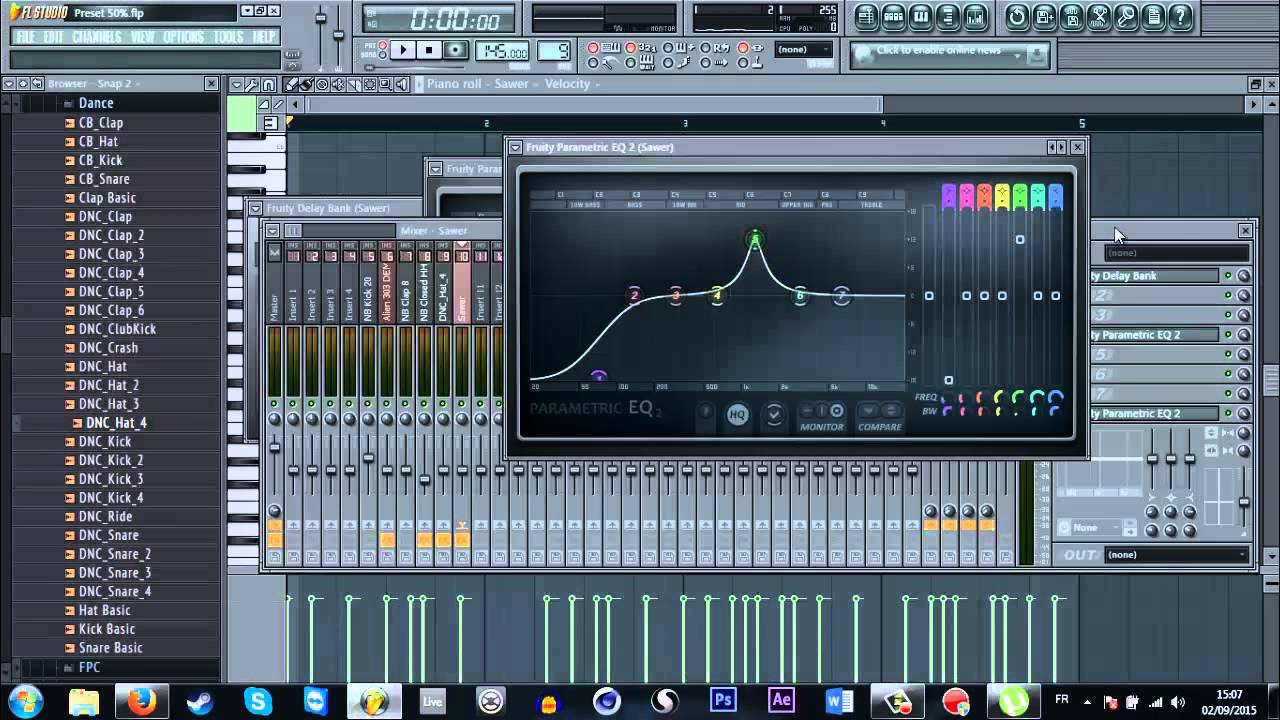Screen dimensions: 1280x720
Task: Open the TOOLS menu
Action: pyautogui.click(x=228, y=37)
